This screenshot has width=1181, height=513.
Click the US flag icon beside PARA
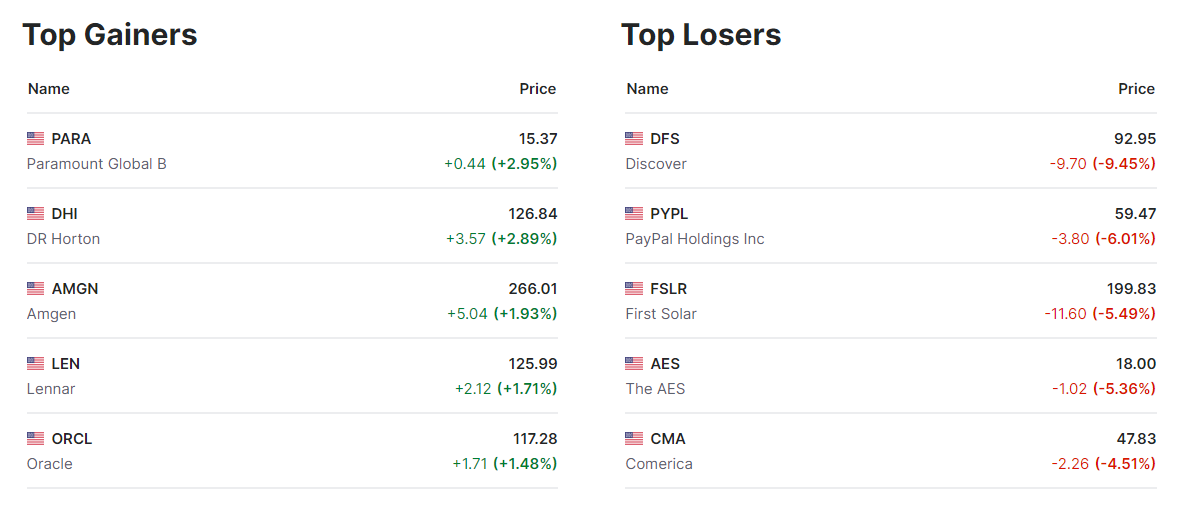36,139
